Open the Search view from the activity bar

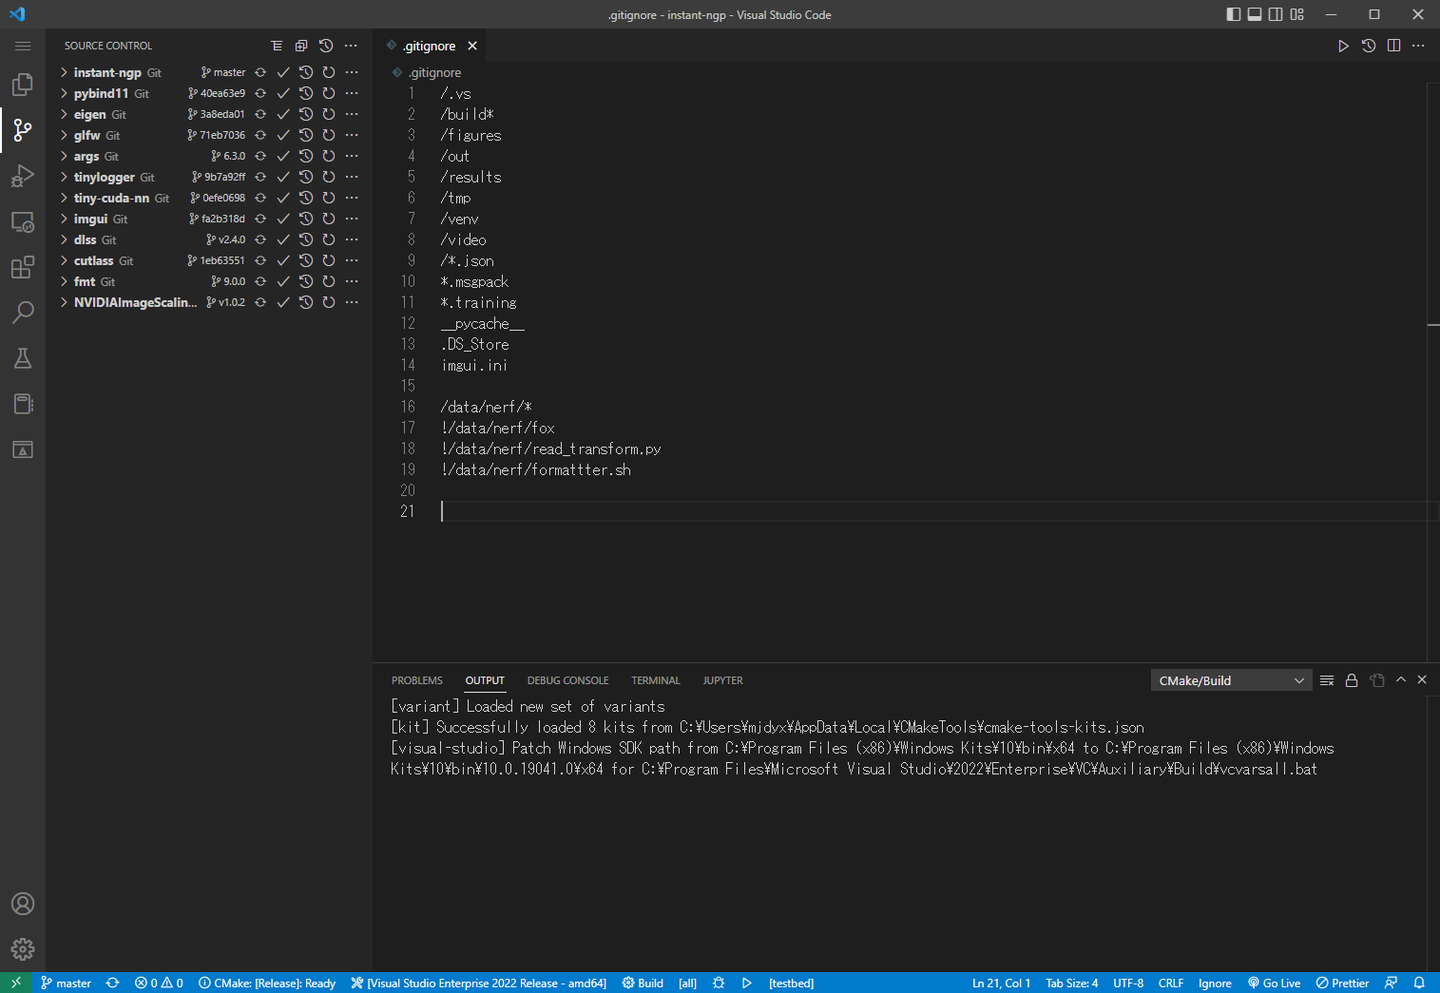tap(22, 312)
